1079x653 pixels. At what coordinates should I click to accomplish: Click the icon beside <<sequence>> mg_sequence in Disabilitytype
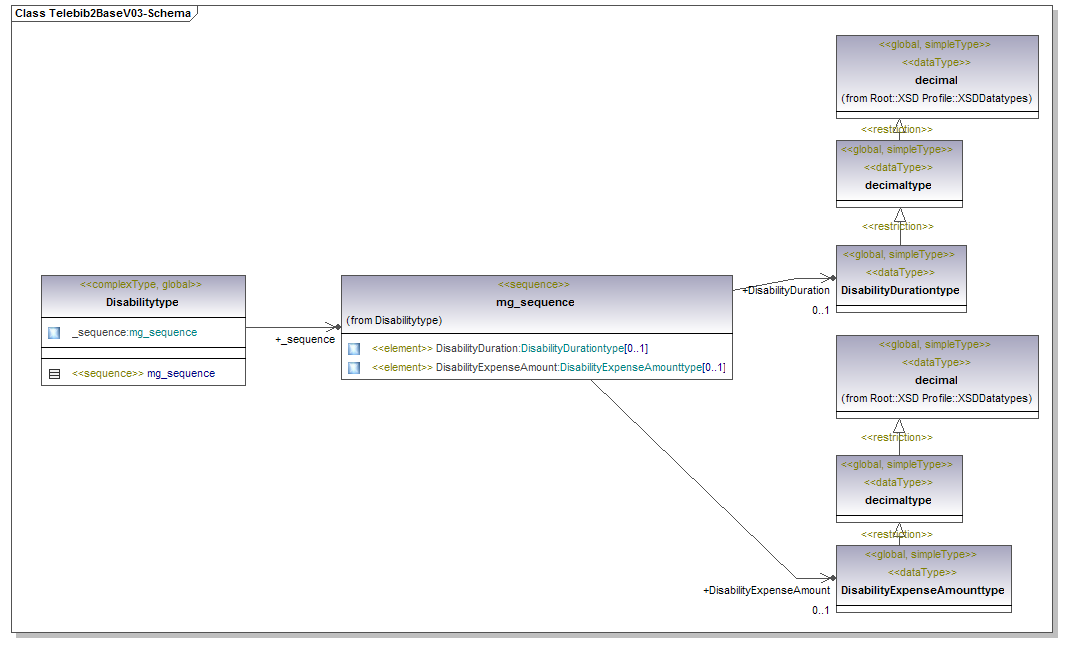pos(54,373)
